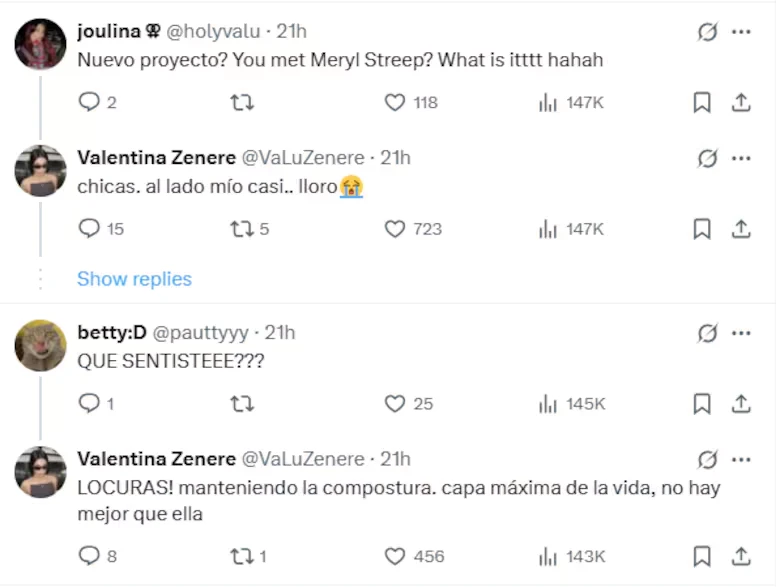This screenshot has height=587, width=780.
Task: Bookmark Valentina's 'chicas. al lado mío' tweet
Action: pos(702,229)
